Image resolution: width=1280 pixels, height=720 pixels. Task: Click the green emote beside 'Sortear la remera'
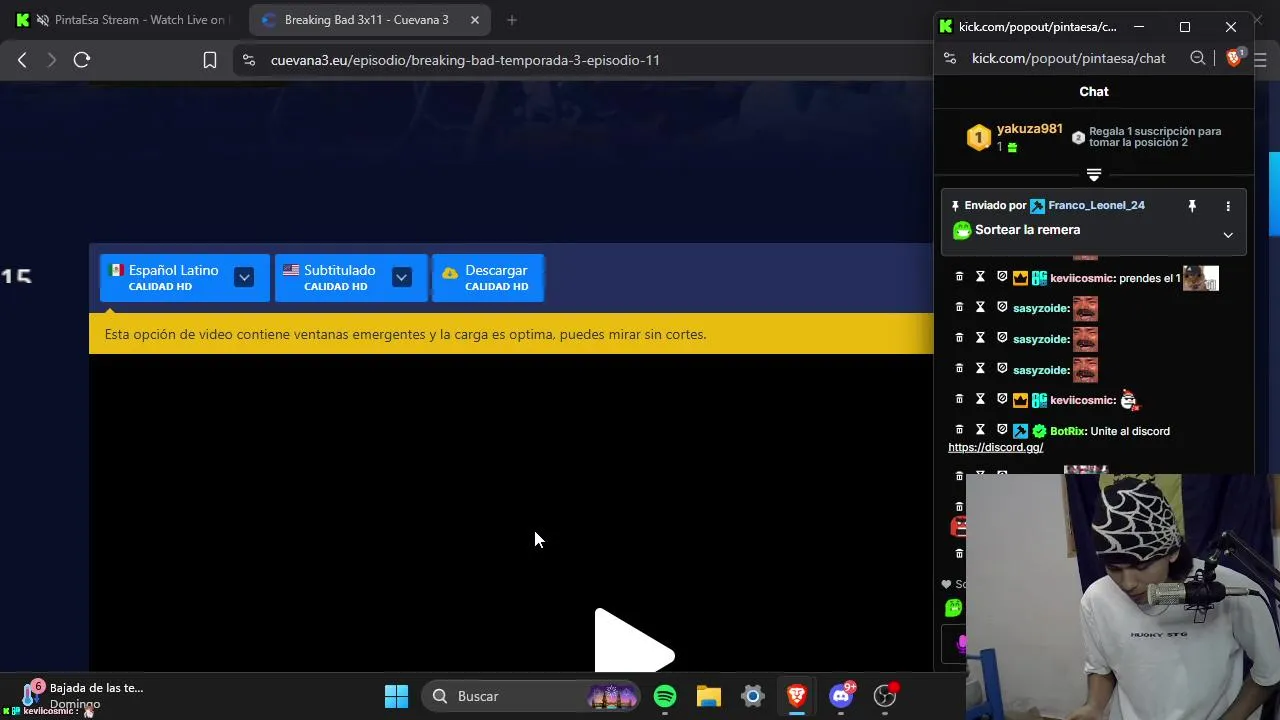[x=962, y=230]
